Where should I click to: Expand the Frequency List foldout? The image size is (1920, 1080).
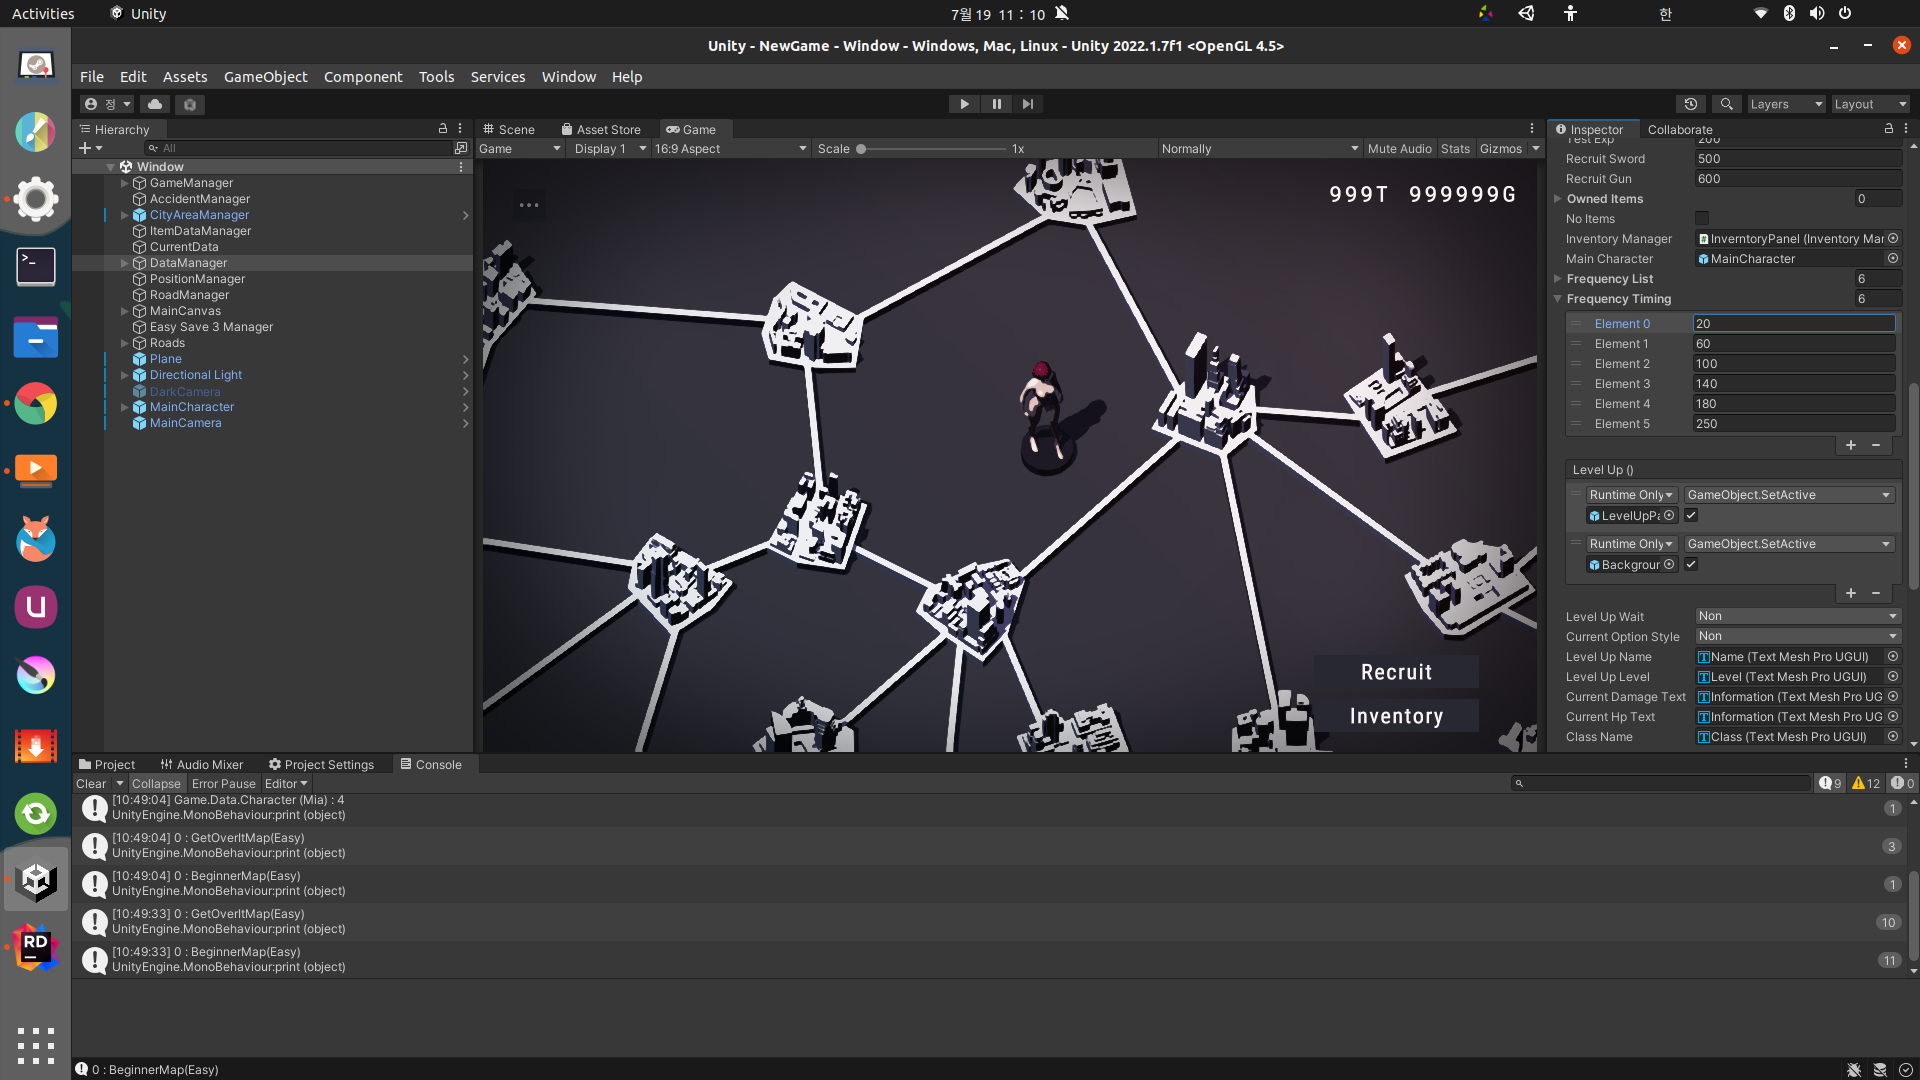pyautogui.click(x=1558, y=279)
